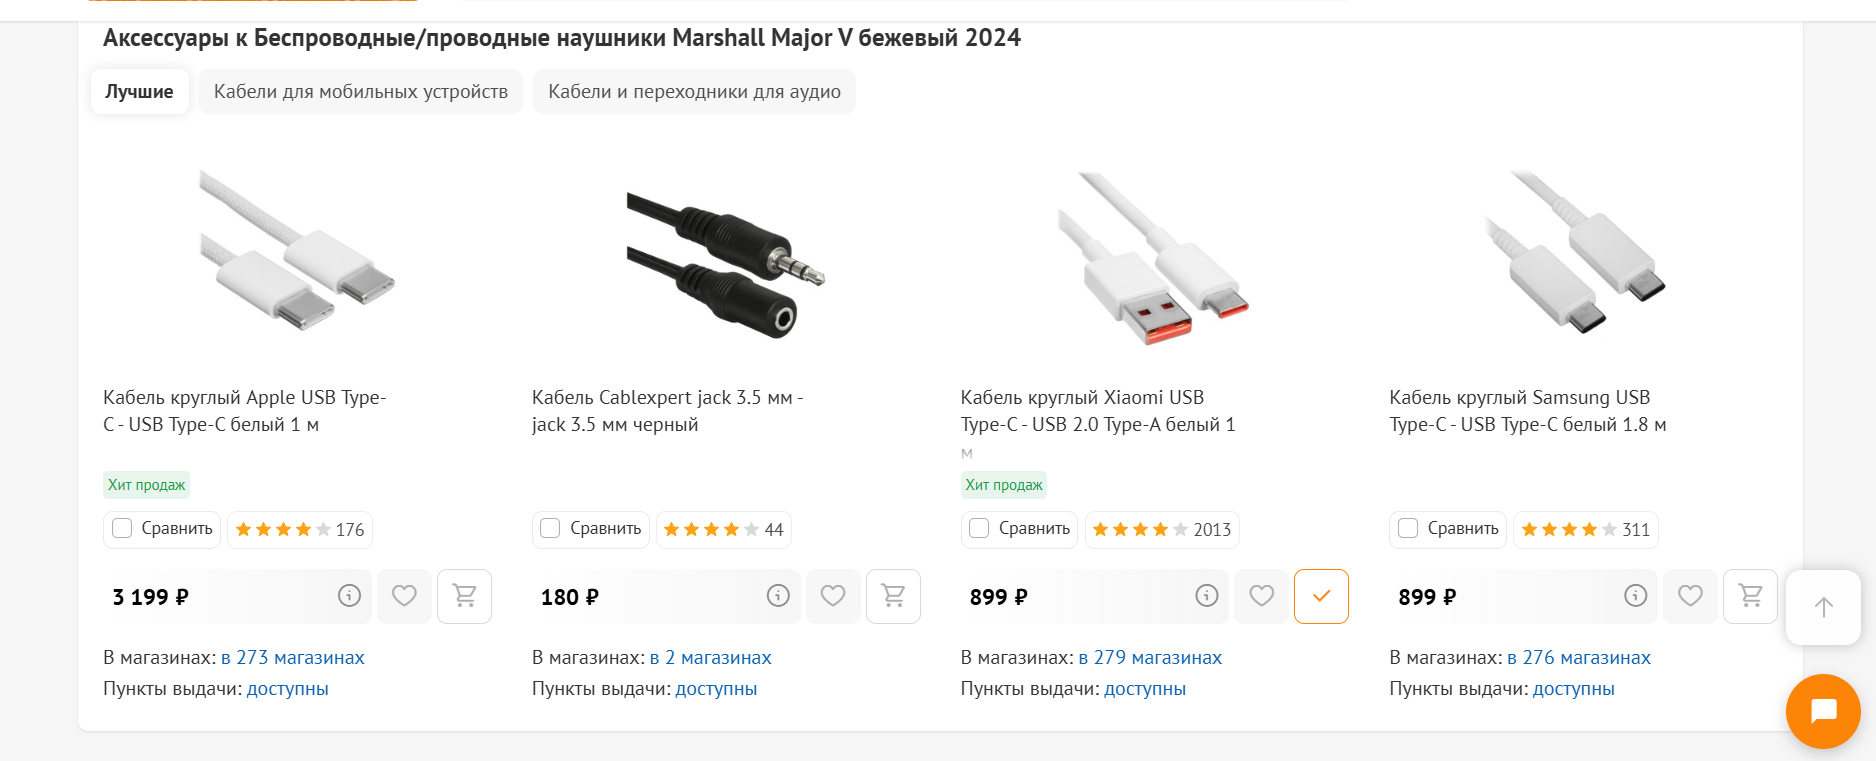
Task: Open Cablexpert jack cable product image
Action: (x=725, y=256)
